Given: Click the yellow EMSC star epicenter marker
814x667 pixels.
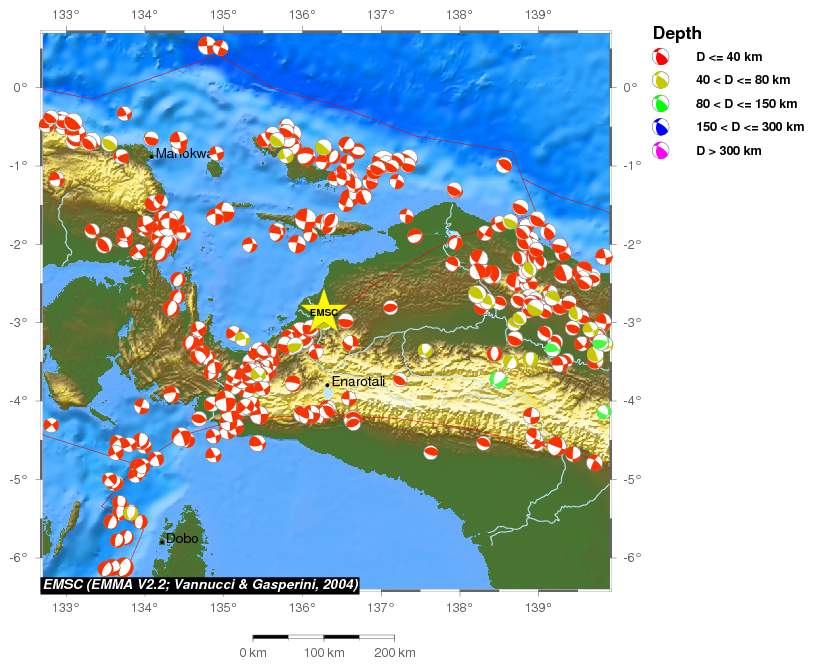Looking at the screenshot, I should [x=323, y=311].
